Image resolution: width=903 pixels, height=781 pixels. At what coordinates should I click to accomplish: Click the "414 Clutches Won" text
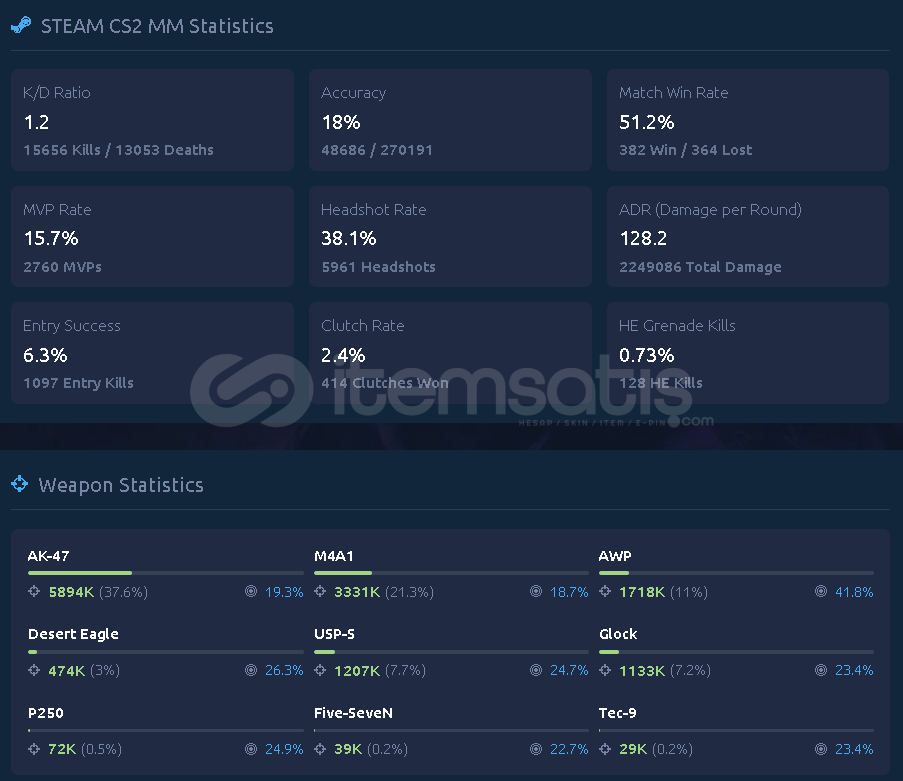point(385,383)
